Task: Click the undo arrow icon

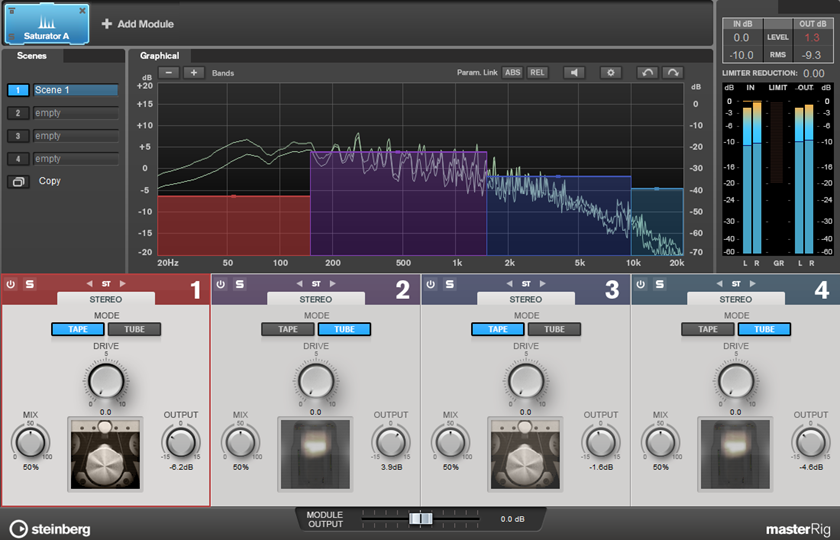Action: tap(647, 73)
